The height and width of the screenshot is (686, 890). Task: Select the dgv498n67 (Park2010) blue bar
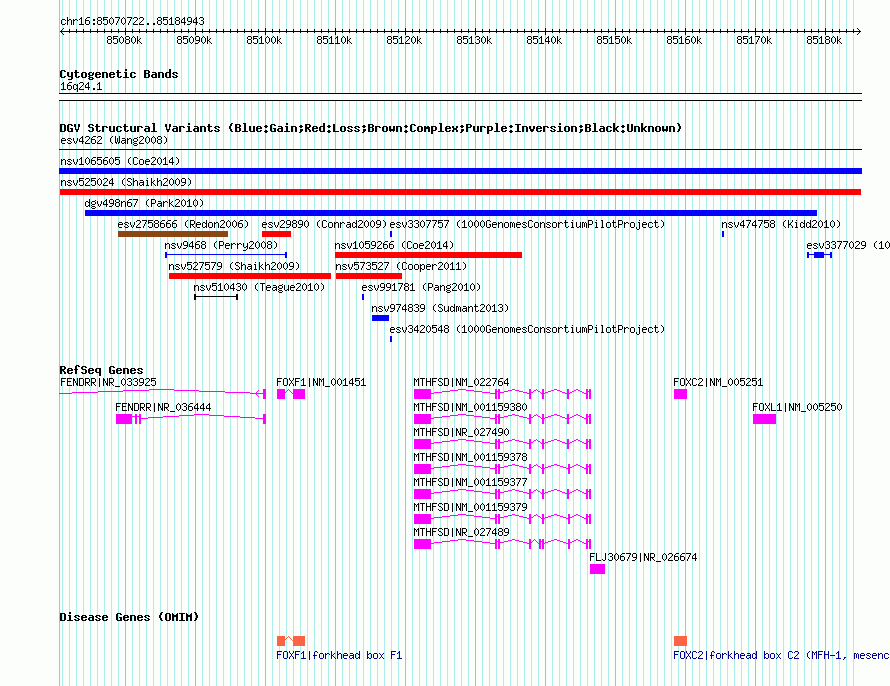click(x=451, y=213)
